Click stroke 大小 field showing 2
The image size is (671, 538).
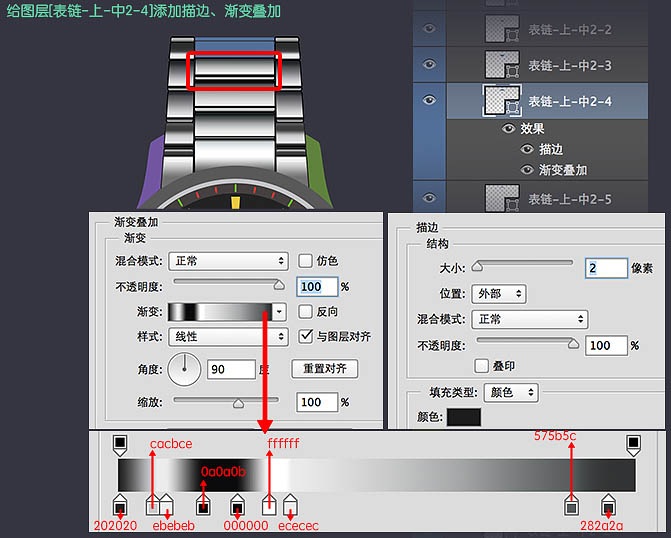click(x=606, y=268)
